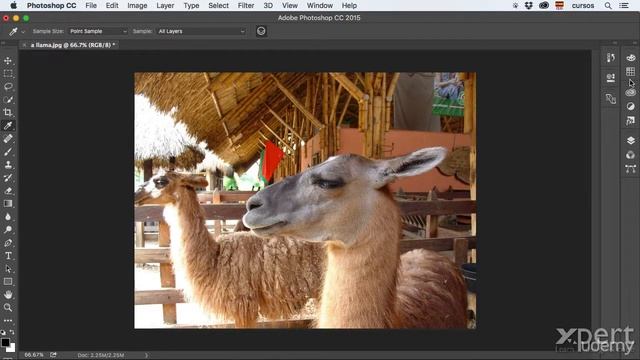Select the Clone Stamp tool

(x=8, y=164)
